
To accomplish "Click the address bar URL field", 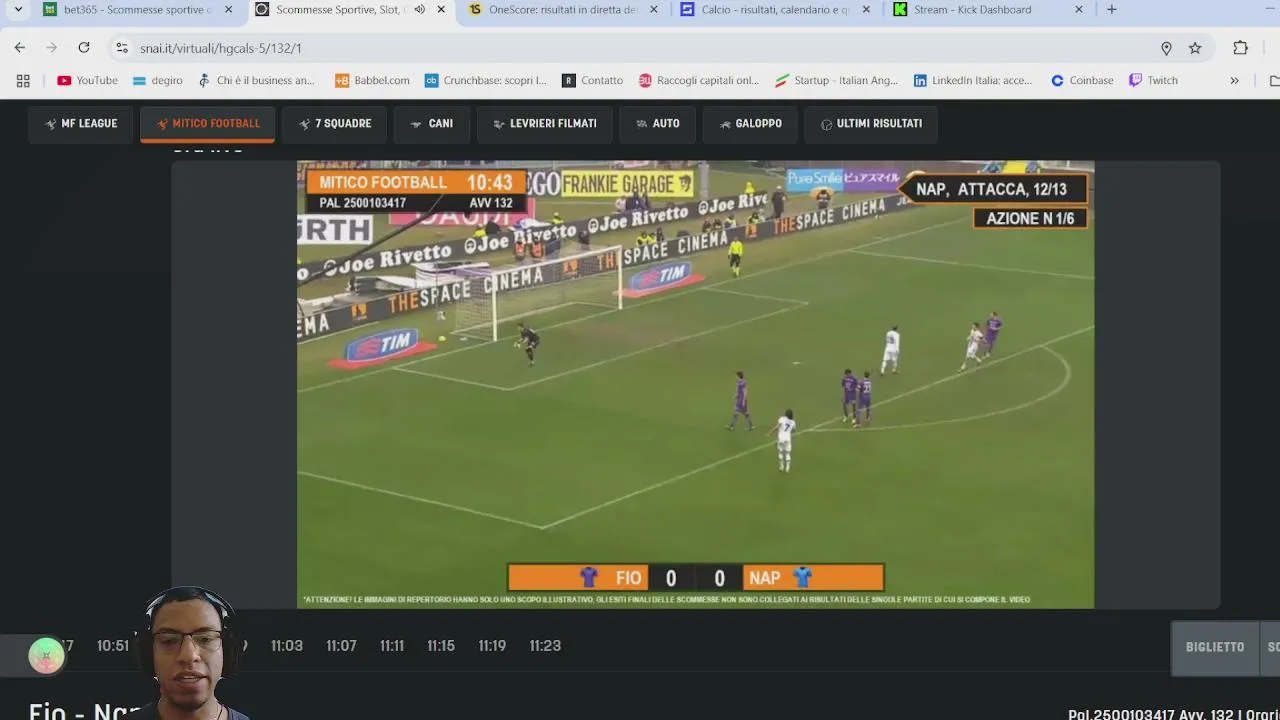I will click(640, 48).
